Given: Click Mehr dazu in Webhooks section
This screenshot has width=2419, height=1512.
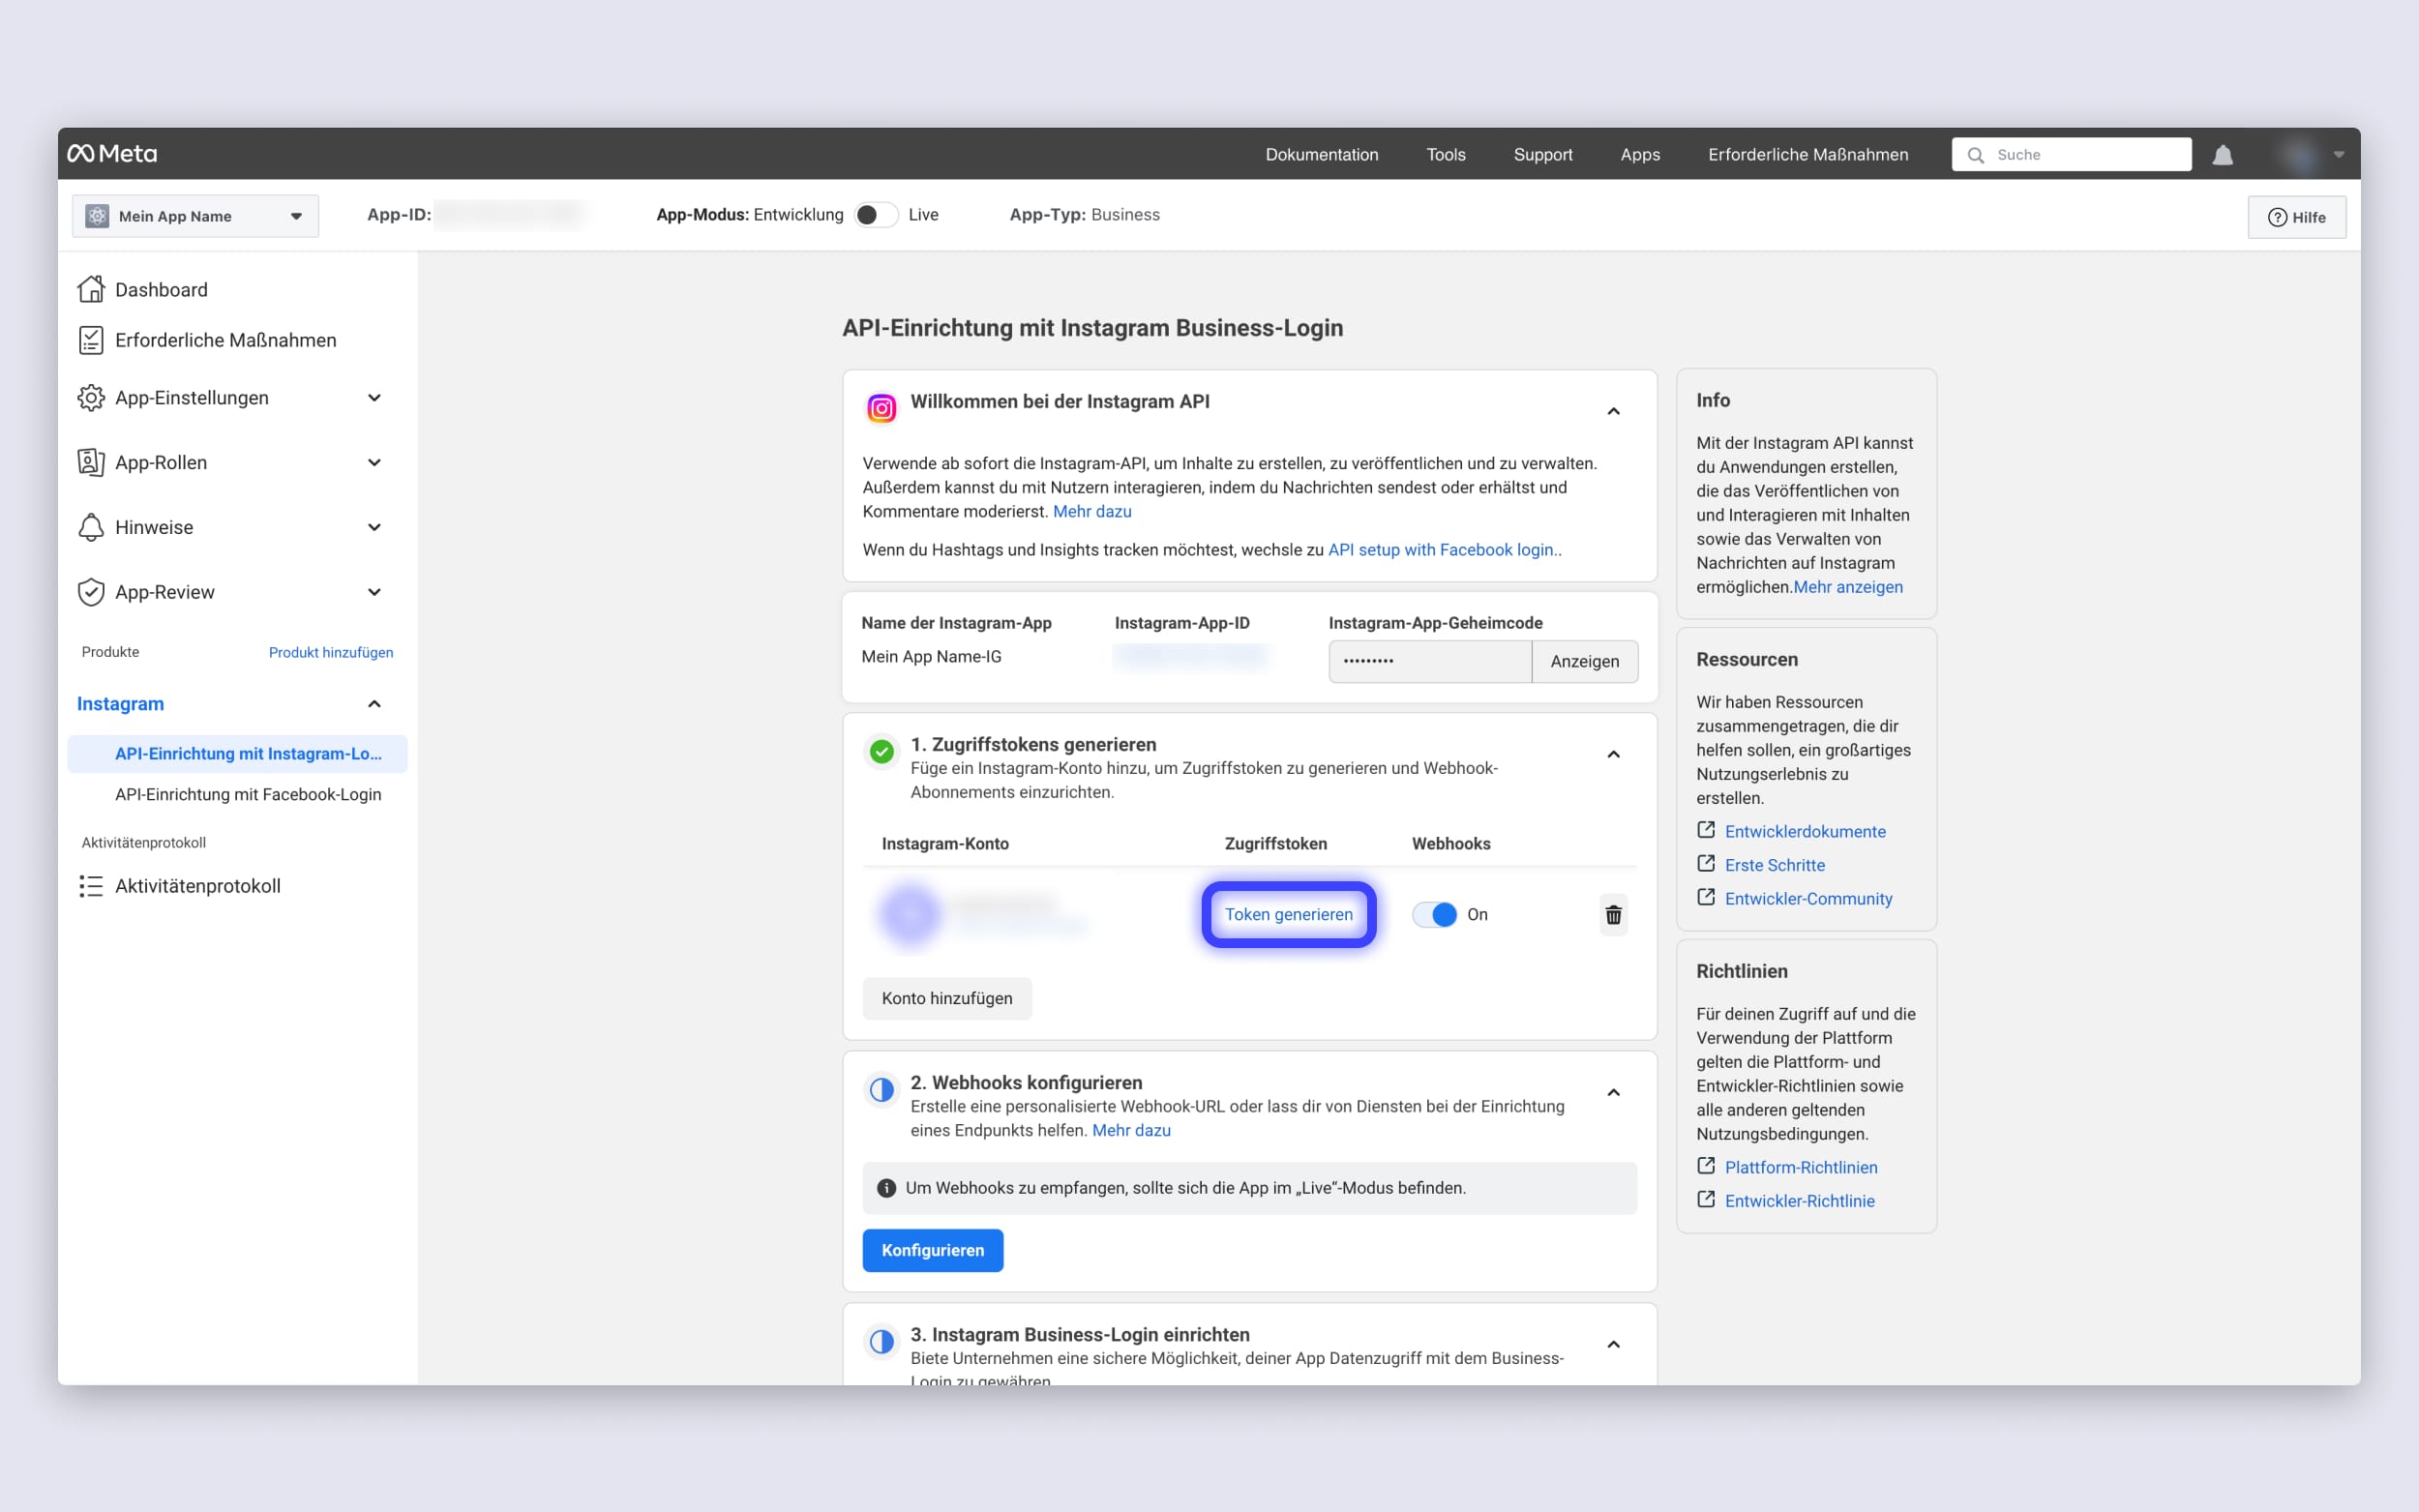Looking at the screenshot, I should coord(1131,1130).
